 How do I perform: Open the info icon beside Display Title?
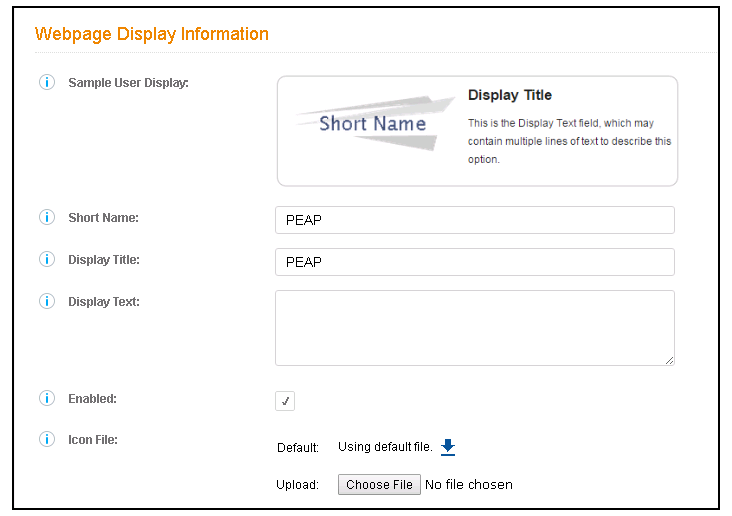click(47, 259)
